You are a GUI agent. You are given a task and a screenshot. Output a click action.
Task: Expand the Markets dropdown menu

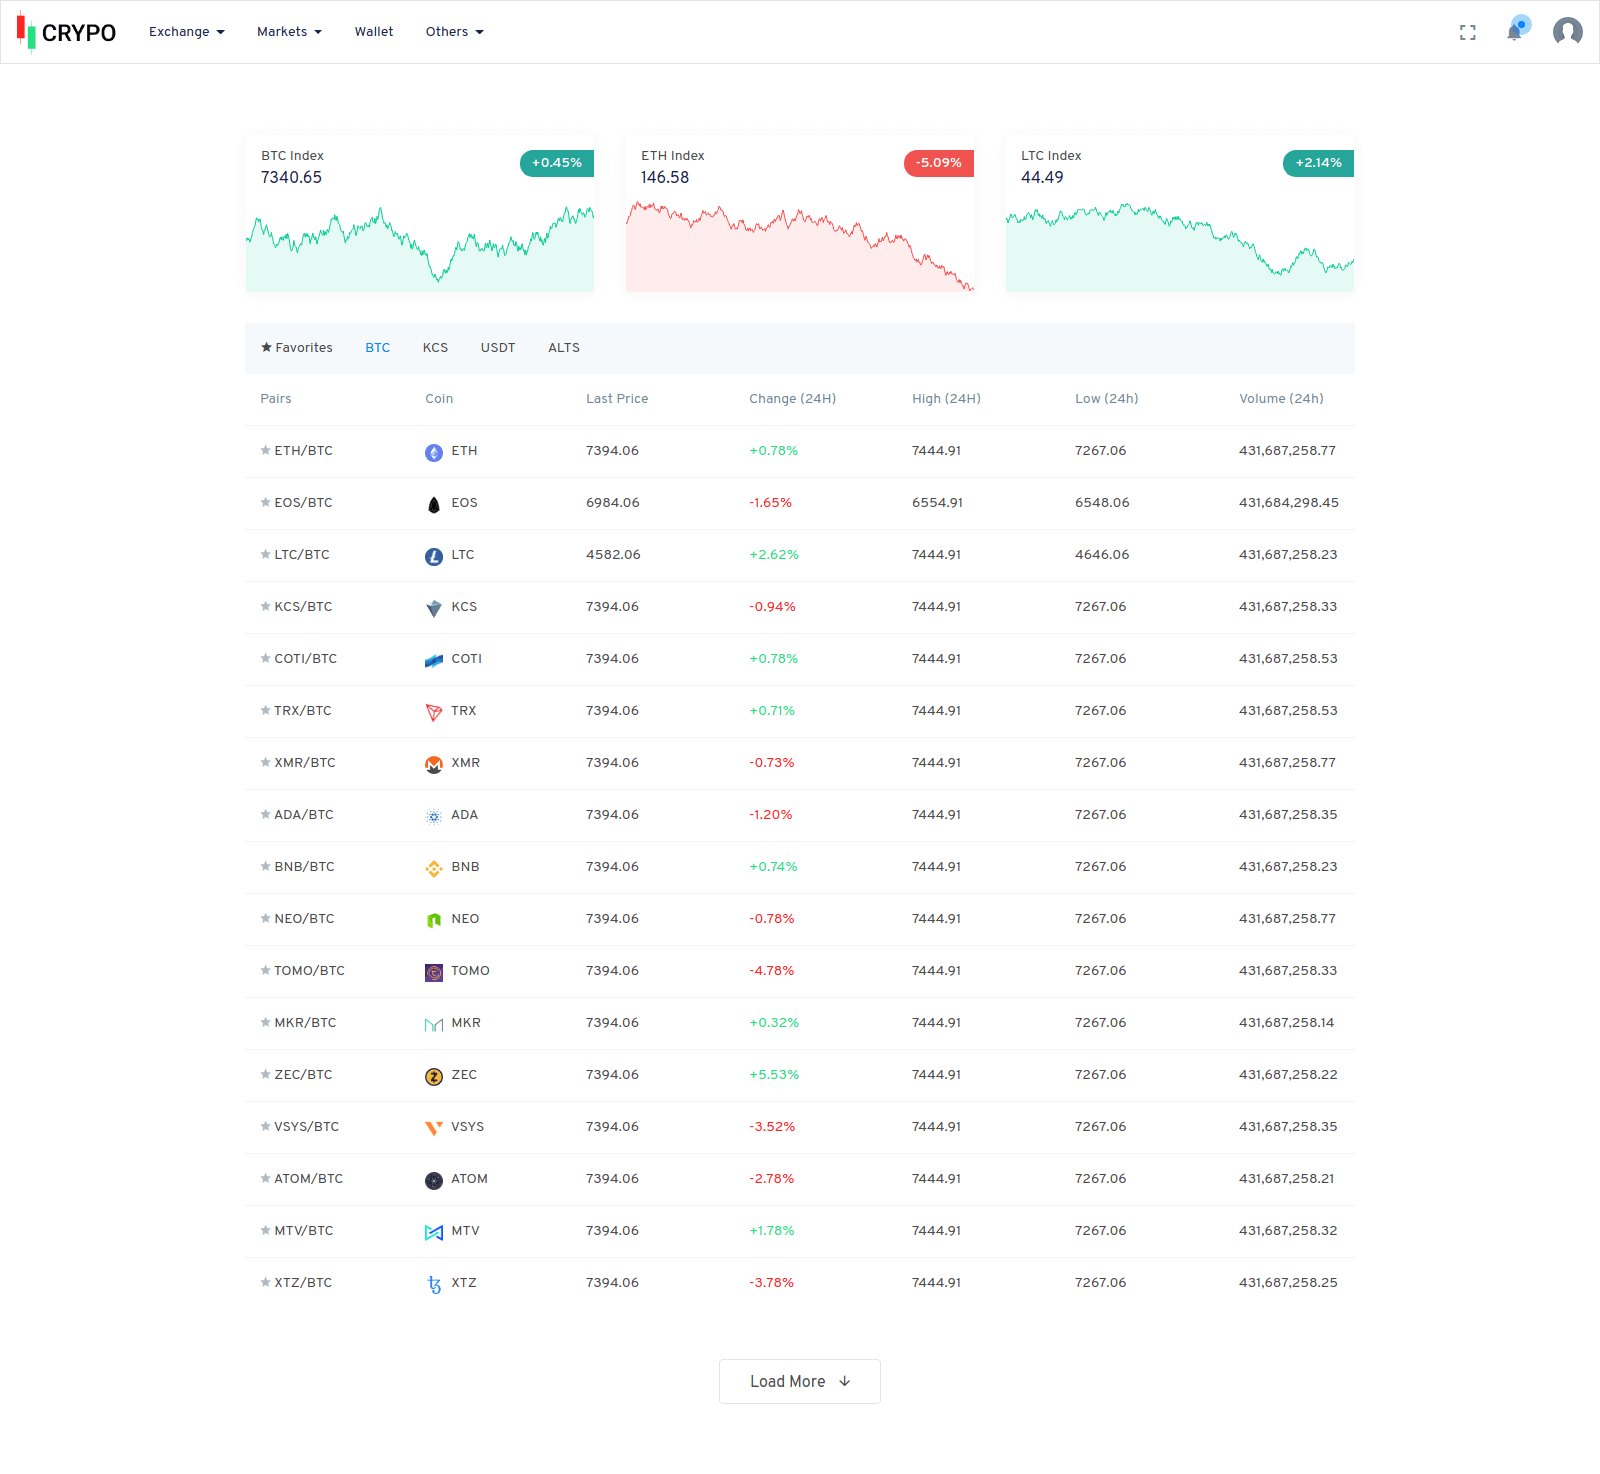coord(289,32)
